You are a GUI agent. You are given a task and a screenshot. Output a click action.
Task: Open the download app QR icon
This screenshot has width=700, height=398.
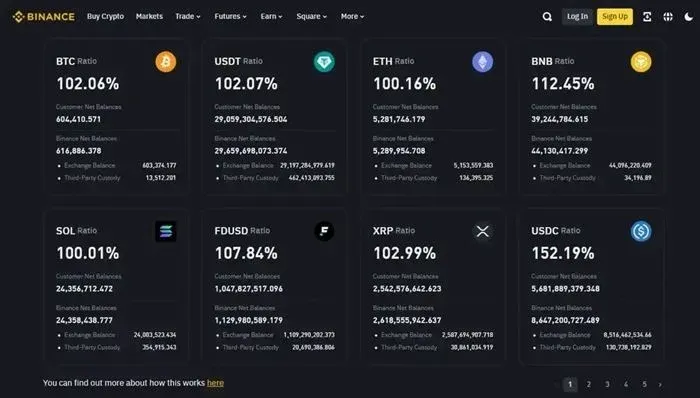pyautogui.click(x=647, y=17)
